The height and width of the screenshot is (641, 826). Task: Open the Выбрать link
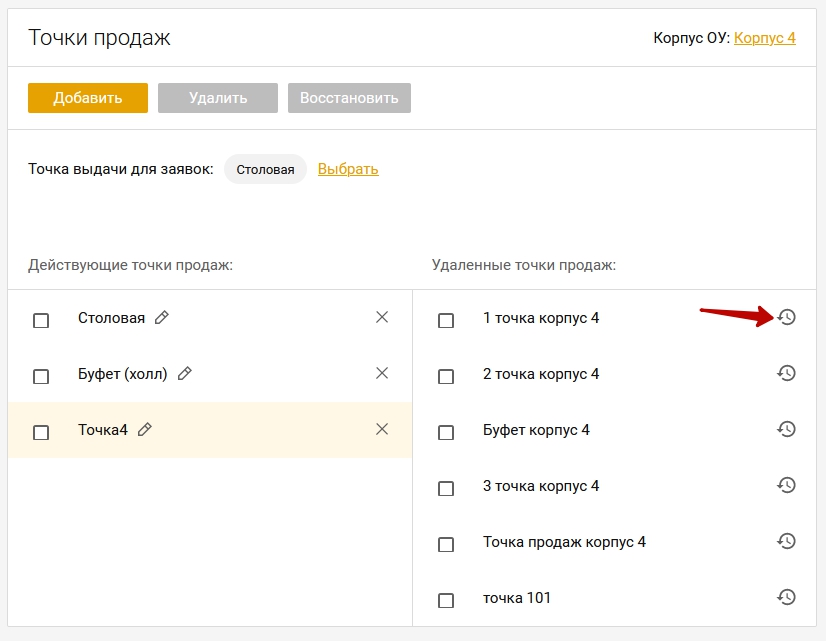click(348, 169)
